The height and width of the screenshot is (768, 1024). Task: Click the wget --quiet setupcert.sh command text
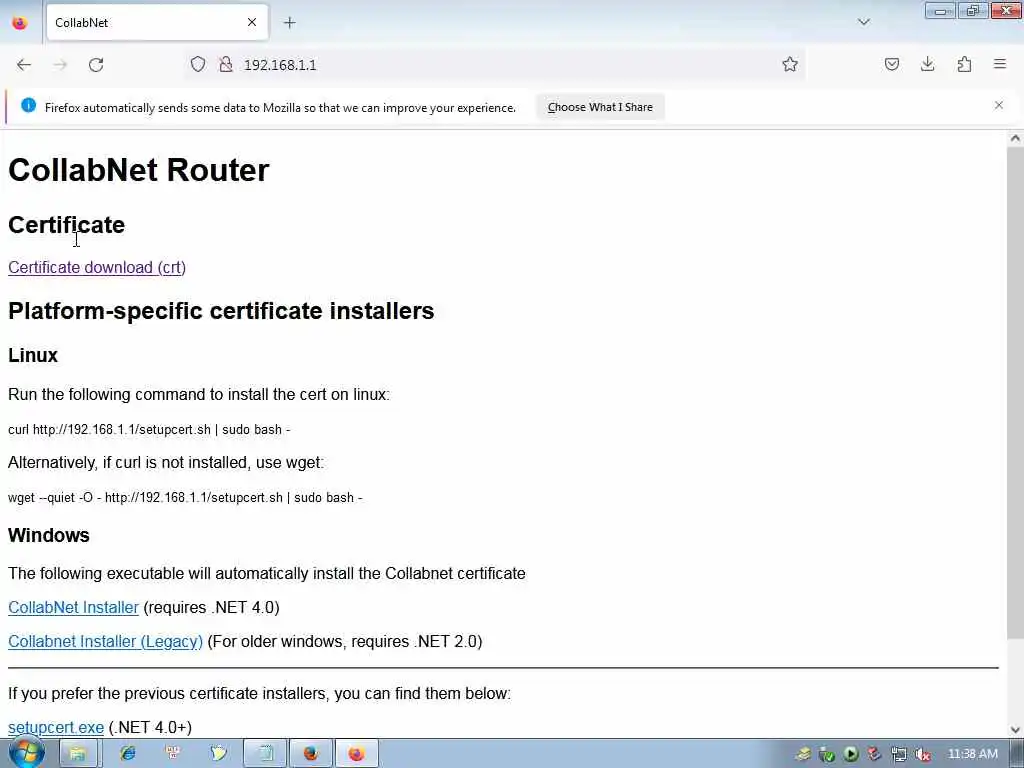(185, 498)
